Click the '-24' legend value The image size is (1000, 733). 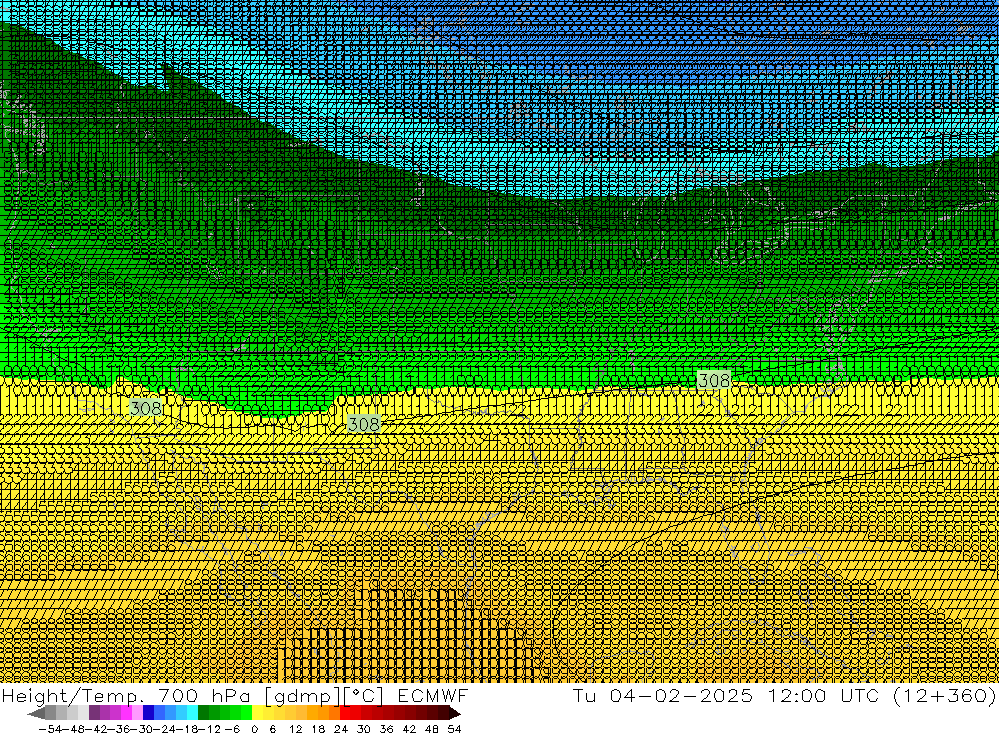tap(166, 729)
